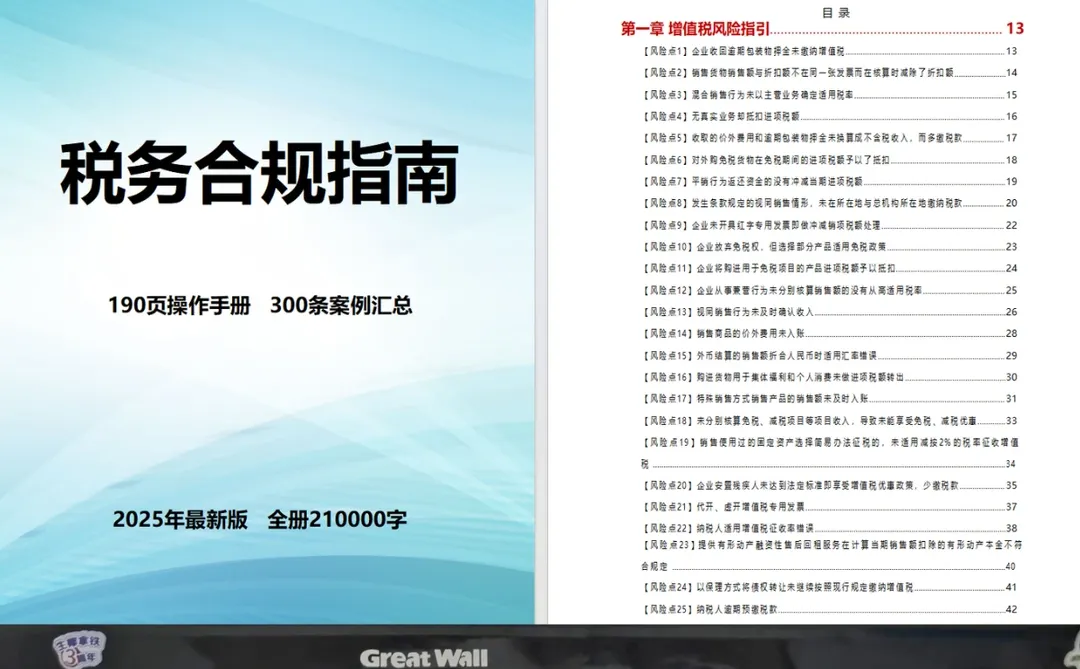Screen dimensions: 1080x669
Task: Open TOC entry 风险点18 未分别核算免税减税项目
Action: 829,420
